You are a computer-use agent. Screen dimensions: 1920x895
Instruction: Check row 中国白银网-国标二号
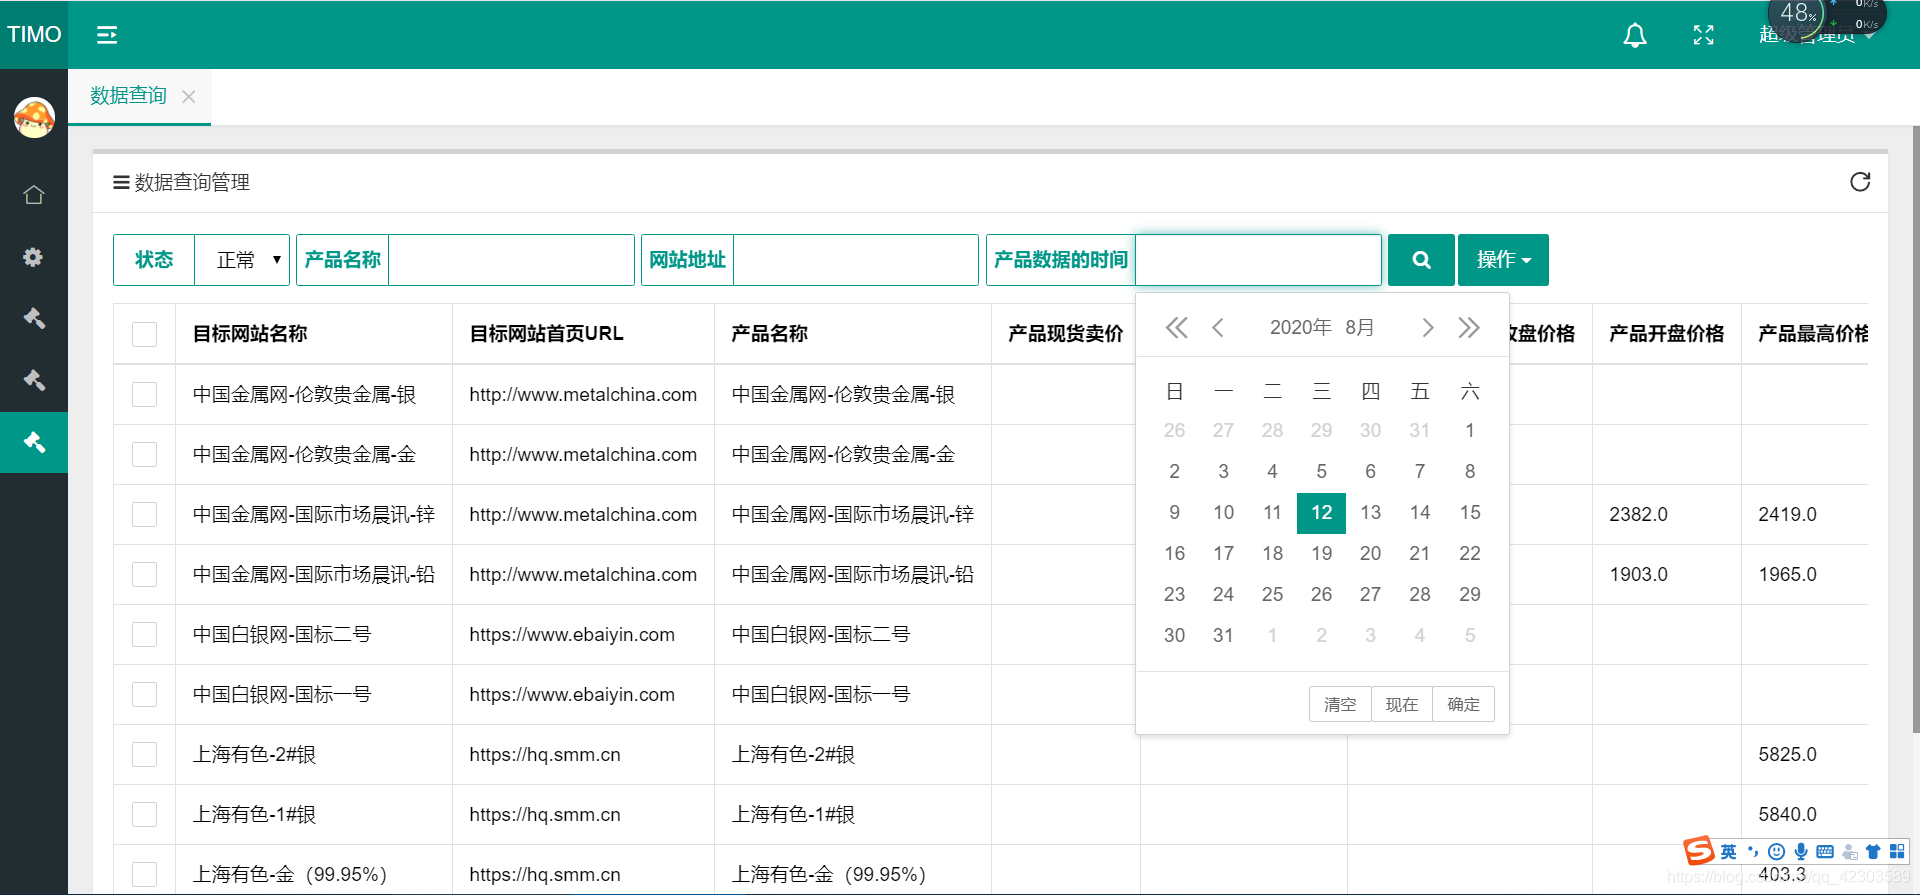[x=145, y=634]
